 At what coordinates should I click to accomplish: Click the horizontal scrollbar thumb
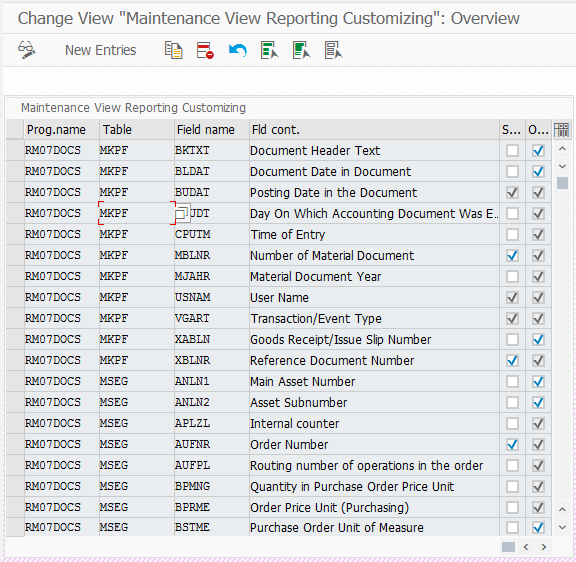click(508, 547)
